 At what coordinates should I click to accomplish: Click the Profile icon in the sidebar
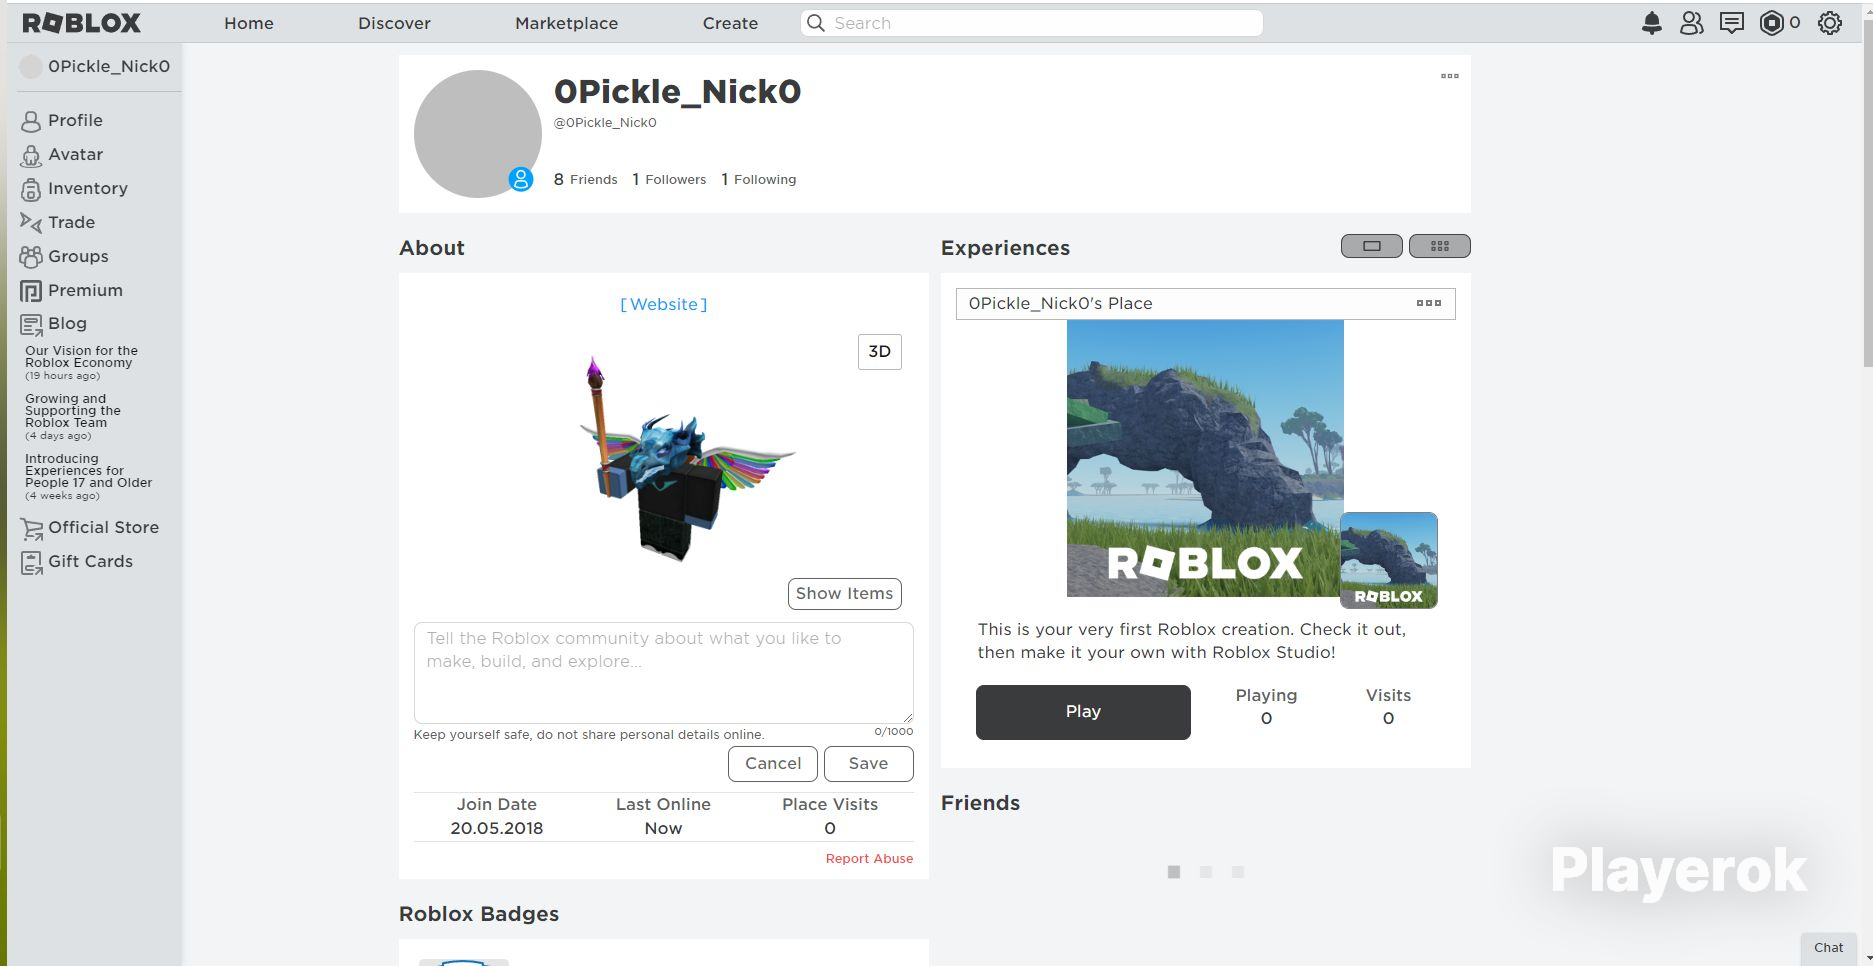pyautogui.click(x=31, y=121)
